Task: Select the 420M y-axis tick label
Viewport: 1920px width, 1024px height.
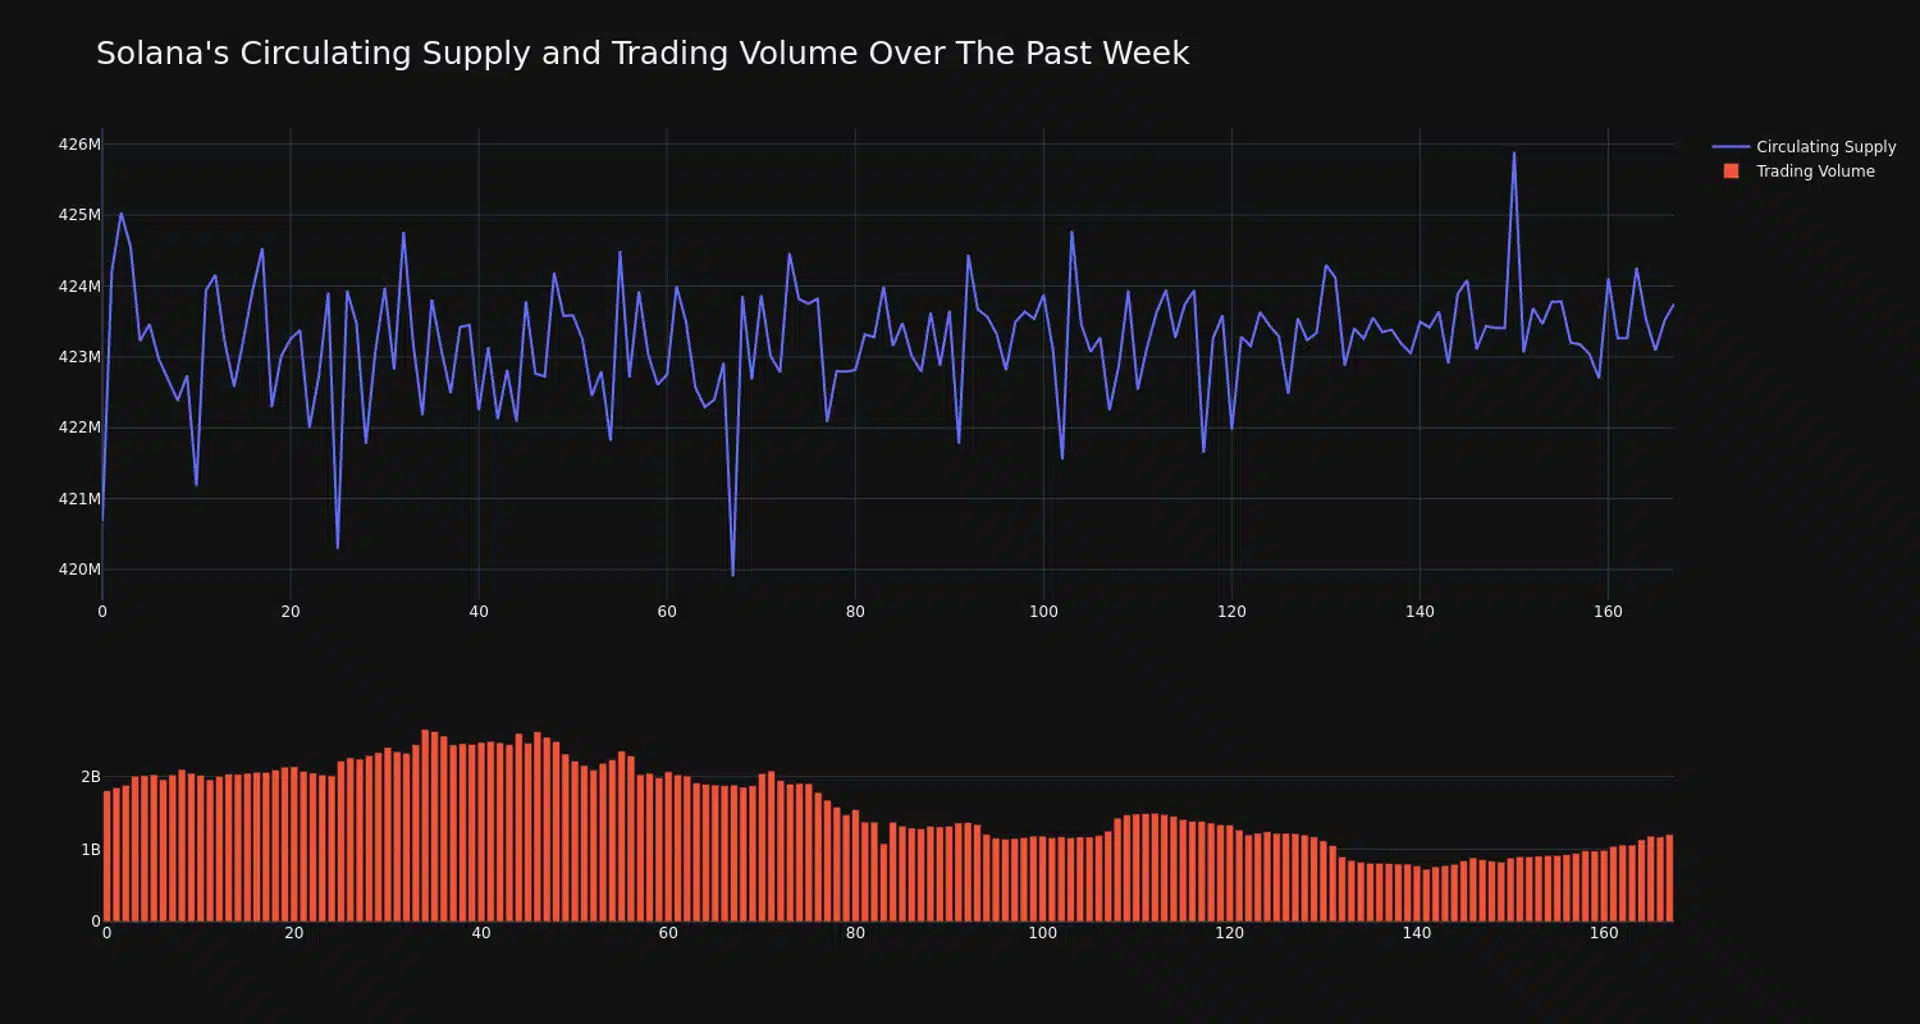Action: [79, 570]
